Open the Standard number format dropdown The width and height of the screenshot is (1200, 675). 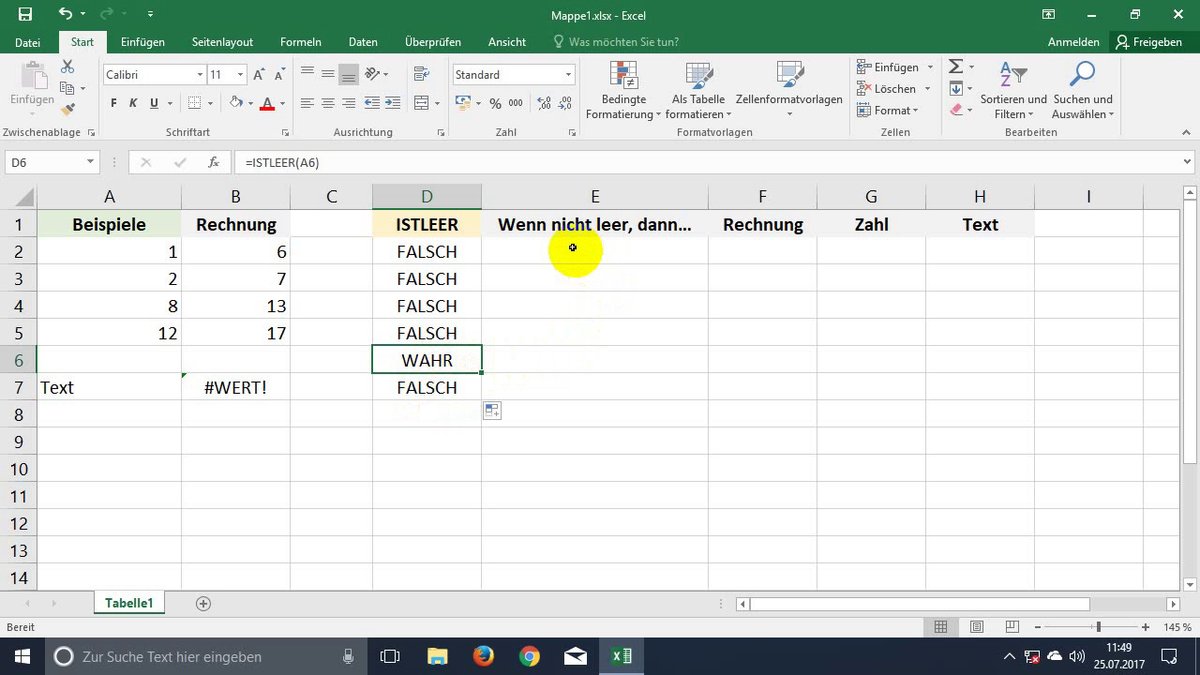coord(566,74)
